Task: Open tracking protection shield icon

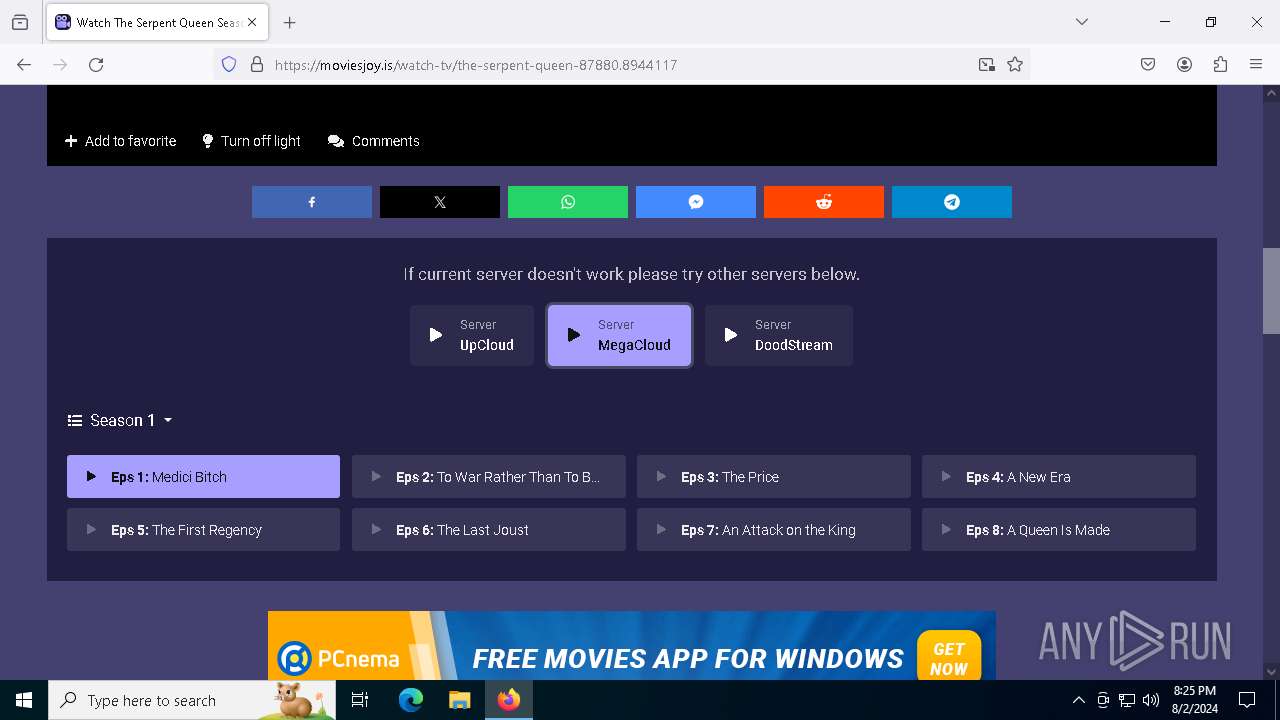Action: point(229,64)
